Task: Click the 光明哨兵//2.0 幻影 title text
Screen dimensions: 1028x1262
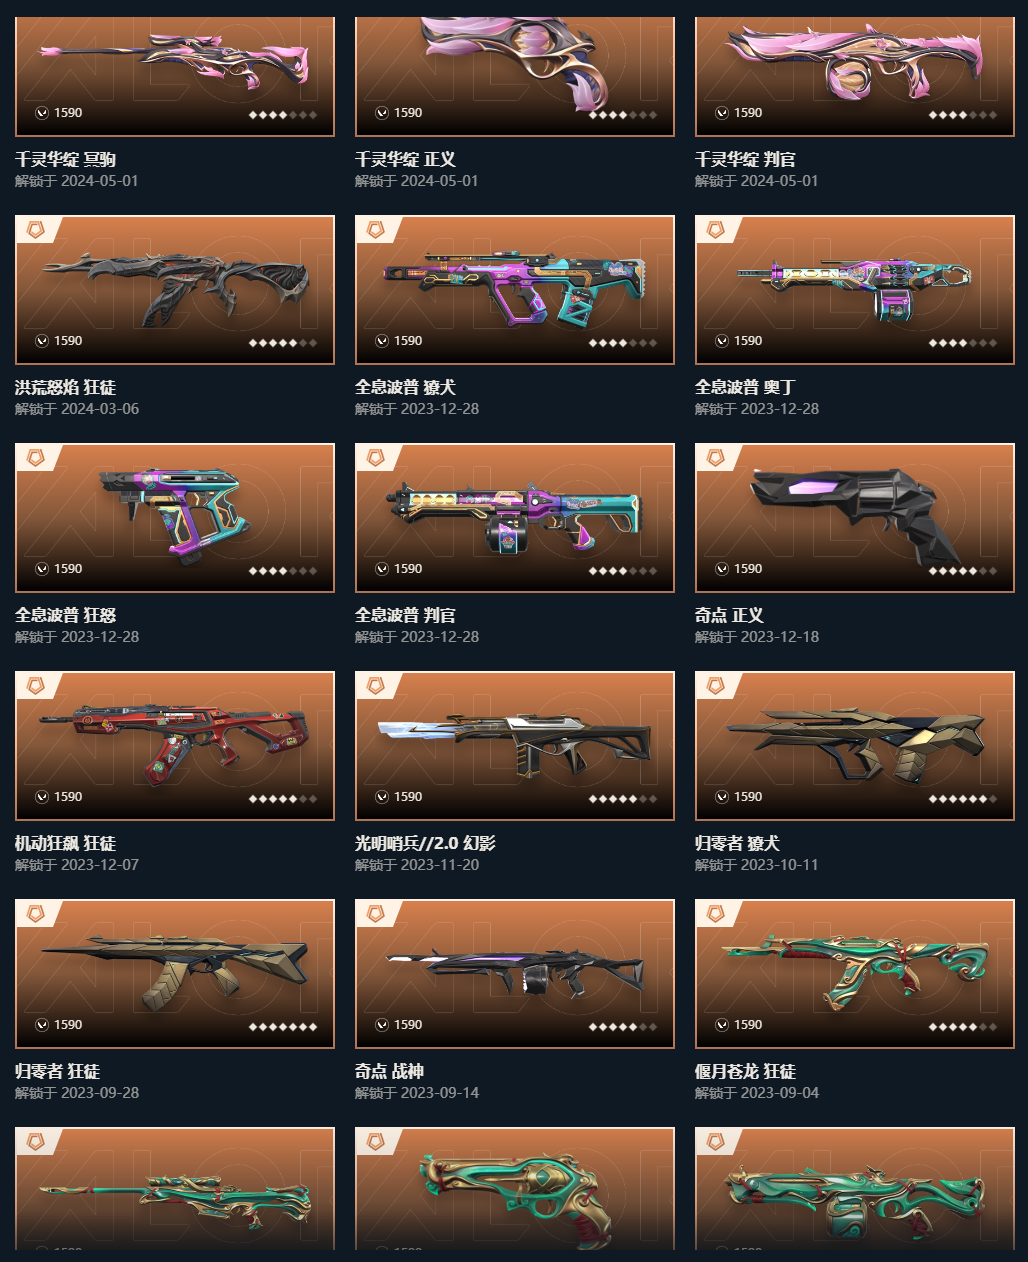Action: coord(425,843)
